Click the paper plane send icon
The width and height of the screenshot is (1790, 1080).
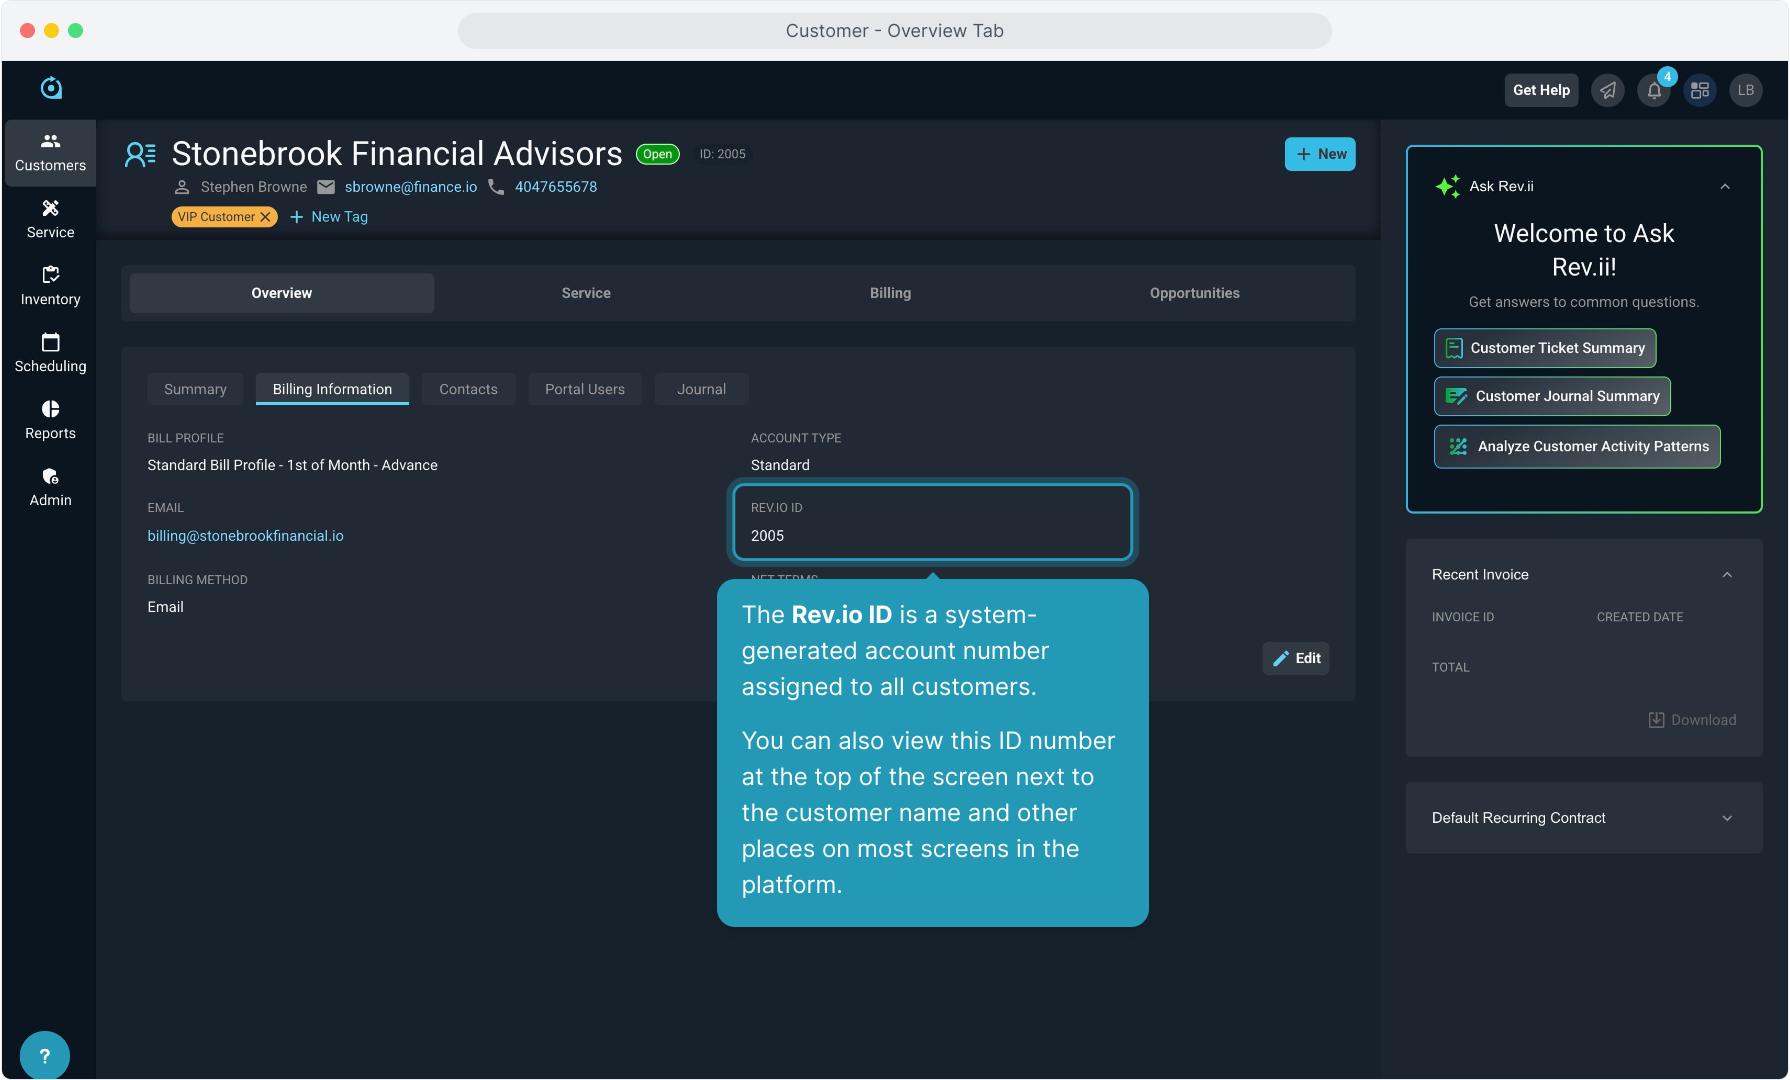pos(1608,91)
